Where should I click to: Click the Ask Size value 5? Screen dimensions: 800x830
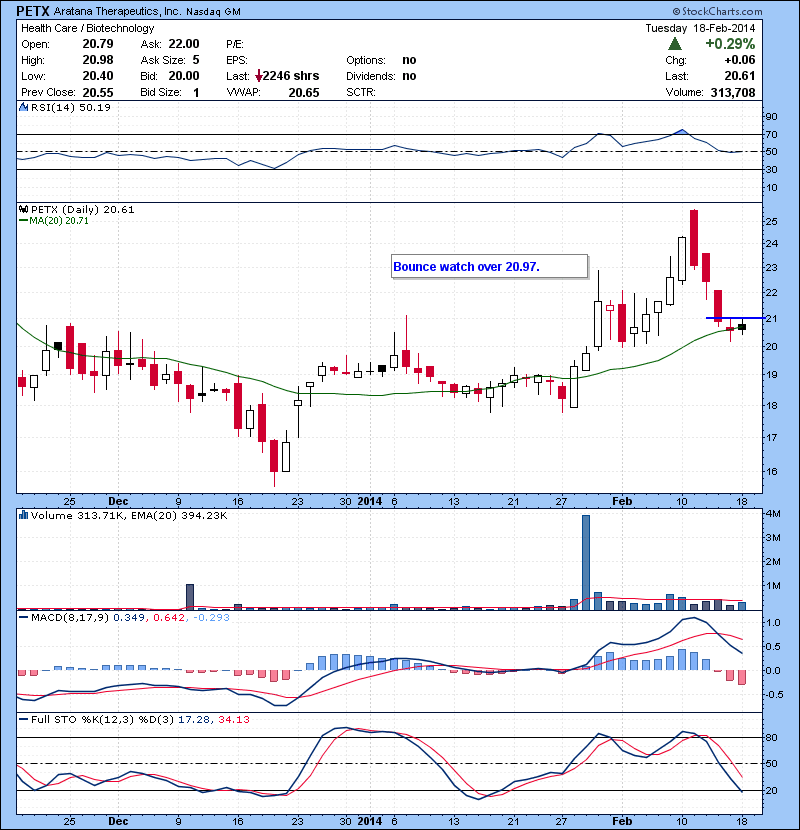(x=196, y=60)
